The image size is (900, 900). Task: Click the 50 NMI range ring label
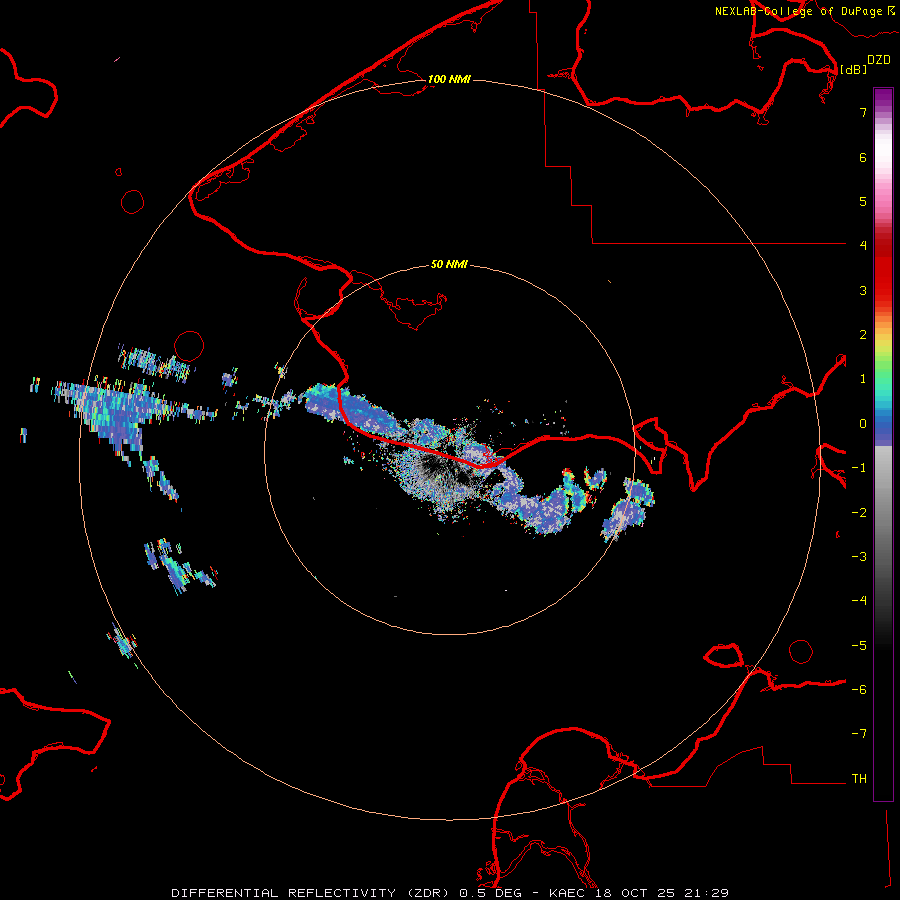pos(449,264)
